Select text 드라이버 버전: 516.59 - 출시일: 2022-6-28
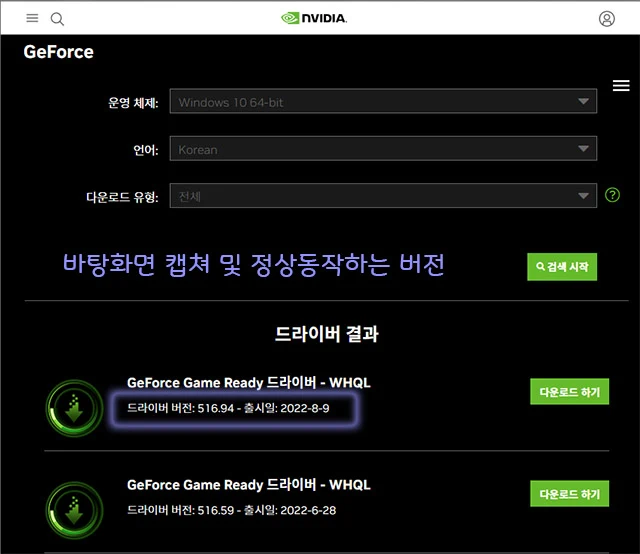This screenshot has width=640, height=554. pyautogui.click(x=231, y=510)
